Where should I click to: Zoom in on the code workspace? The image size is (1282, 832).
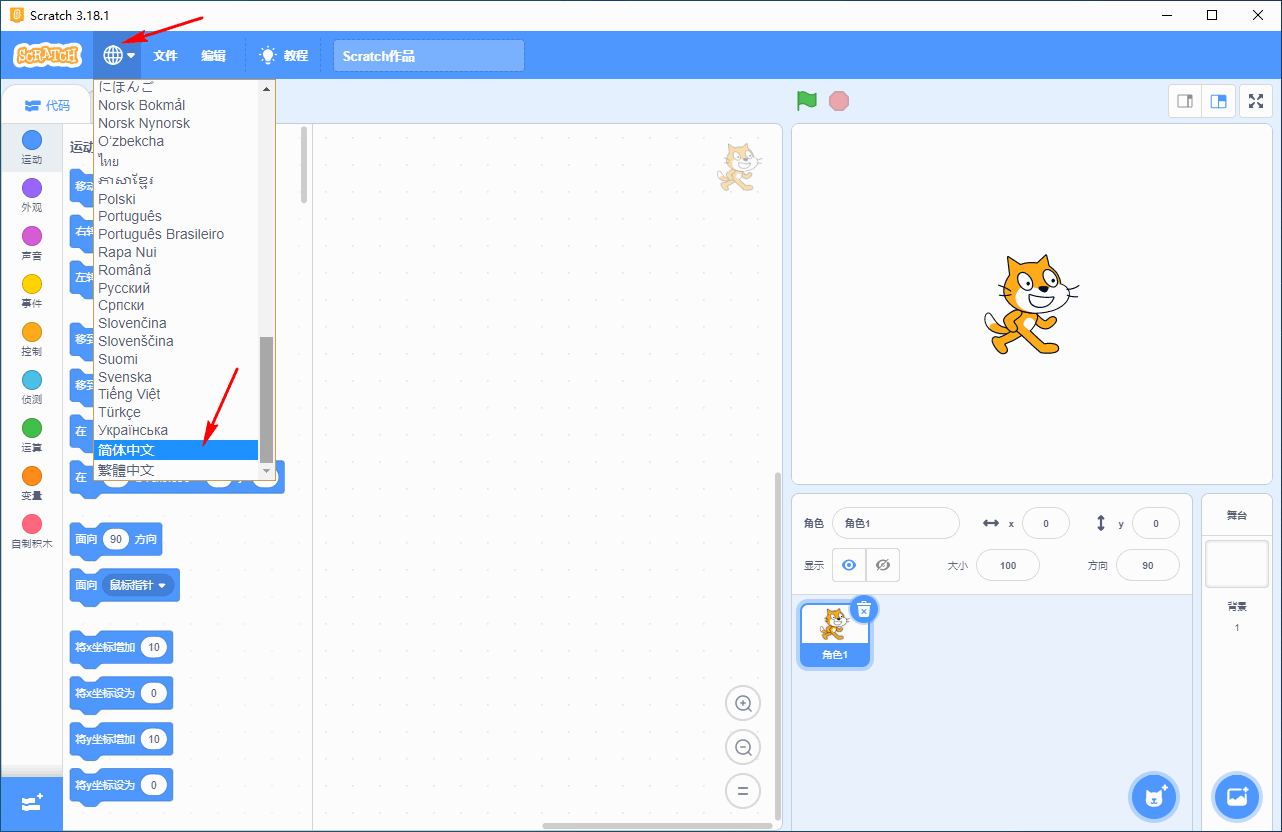pos(743,703)
